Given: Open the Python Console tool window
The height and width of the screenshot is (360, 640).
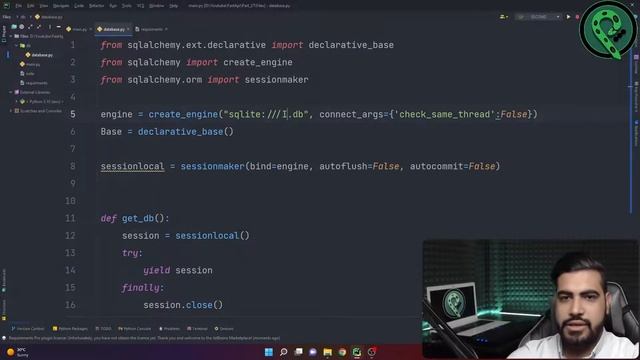Looking at the screenshot, I should (134, 329).
